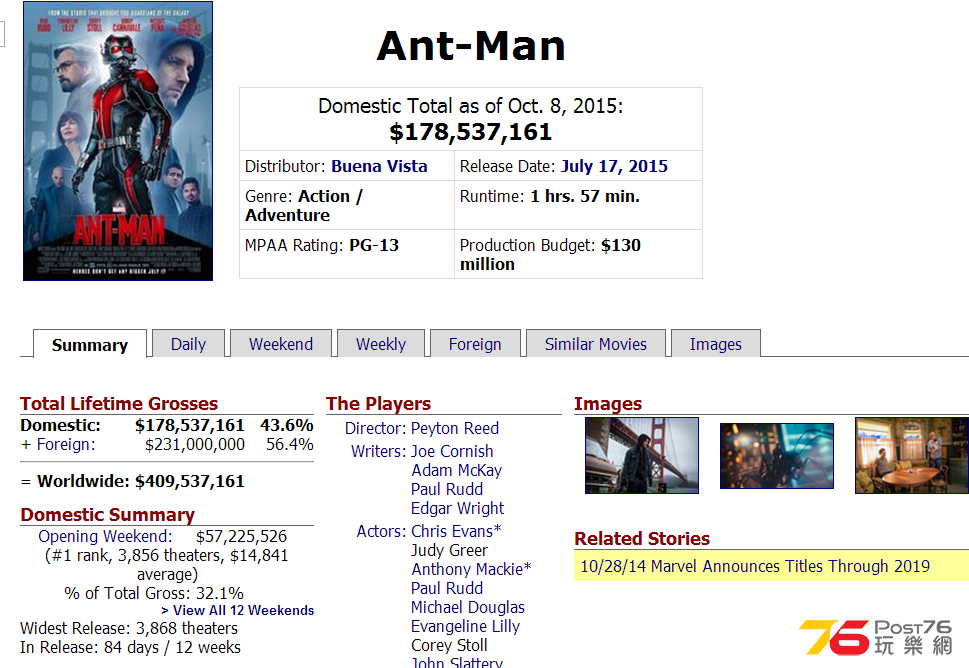Click the View All 12 Weekends link
The width and height of the screenshot is (969, 668).
point(238,611)
